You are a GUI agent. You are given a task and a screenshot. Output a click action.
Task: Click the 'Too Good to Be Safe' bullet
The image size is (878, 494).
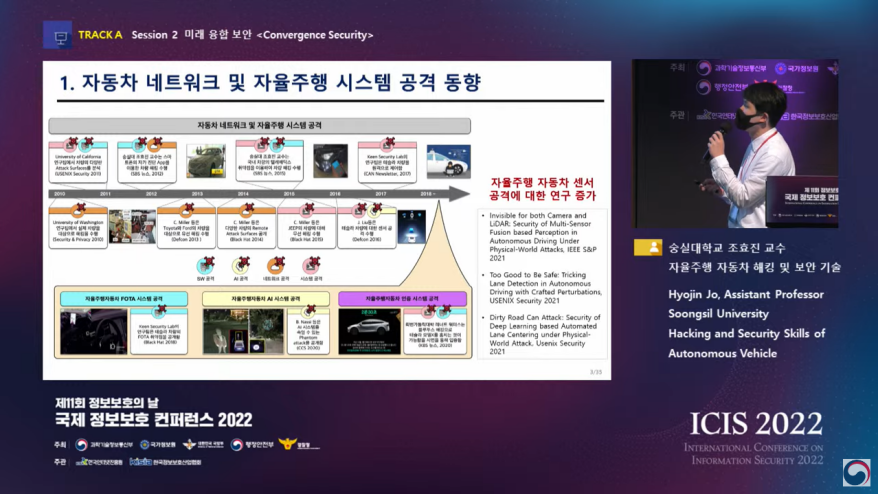pyautogui.click(x=543, y=287)
